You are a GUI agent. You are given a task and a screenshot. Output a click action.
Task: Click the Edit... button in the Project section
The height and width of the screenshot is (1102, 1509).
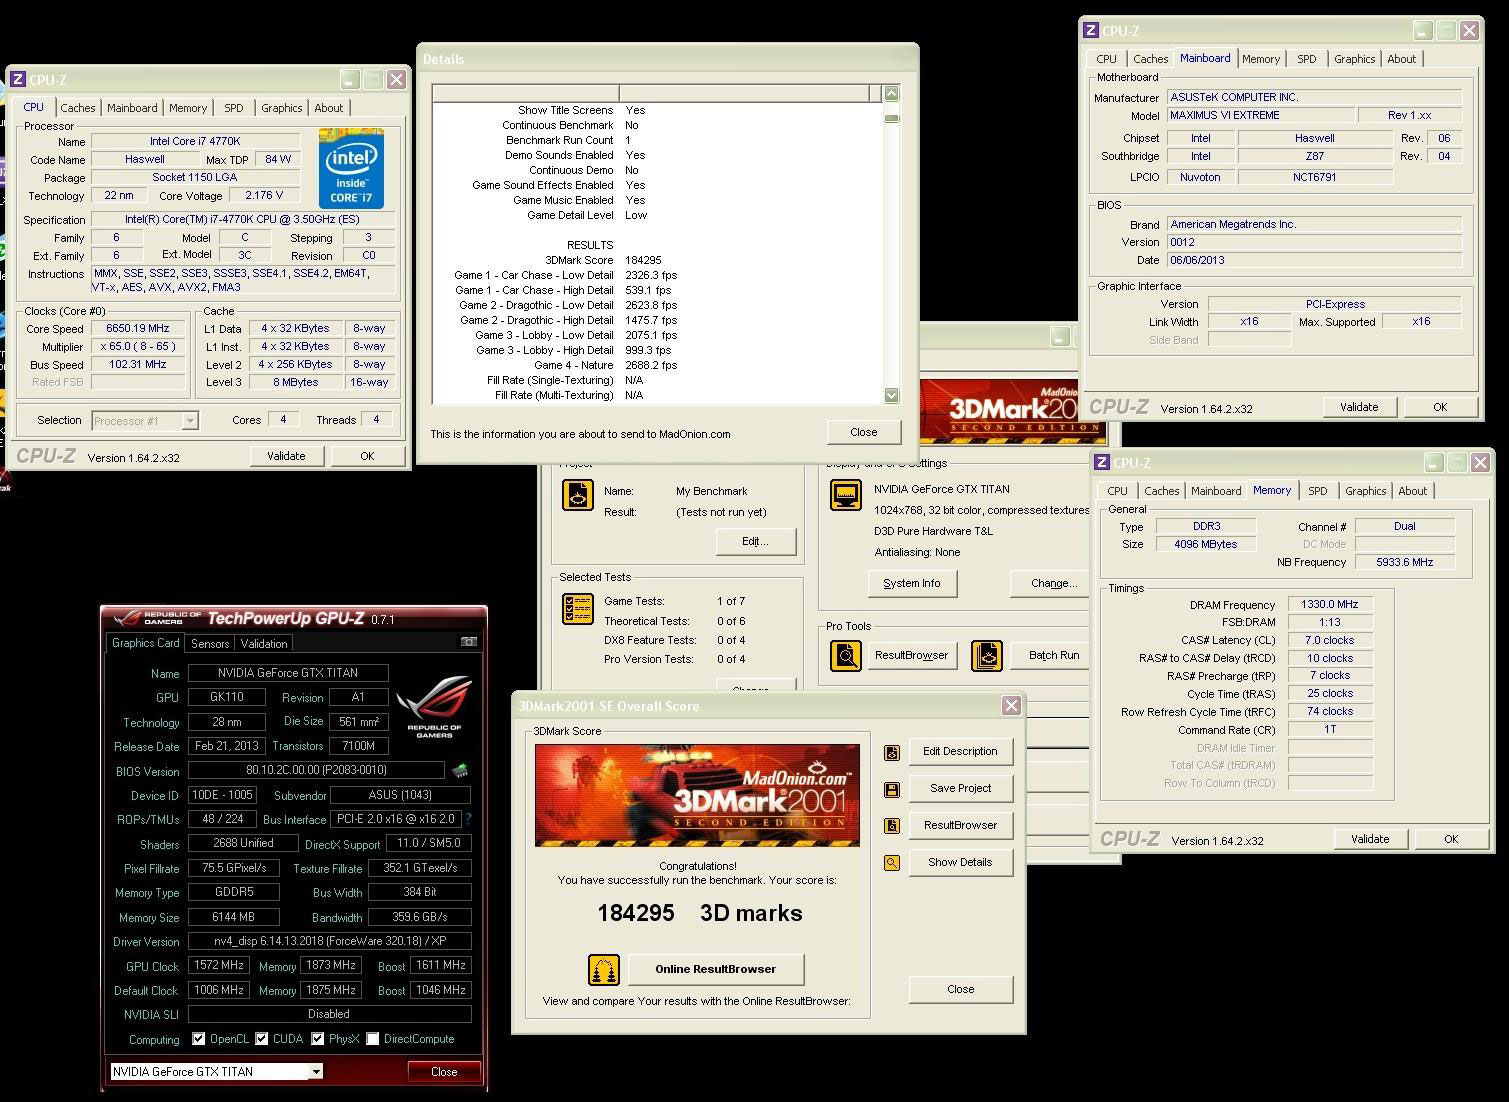tap(755, 541)
